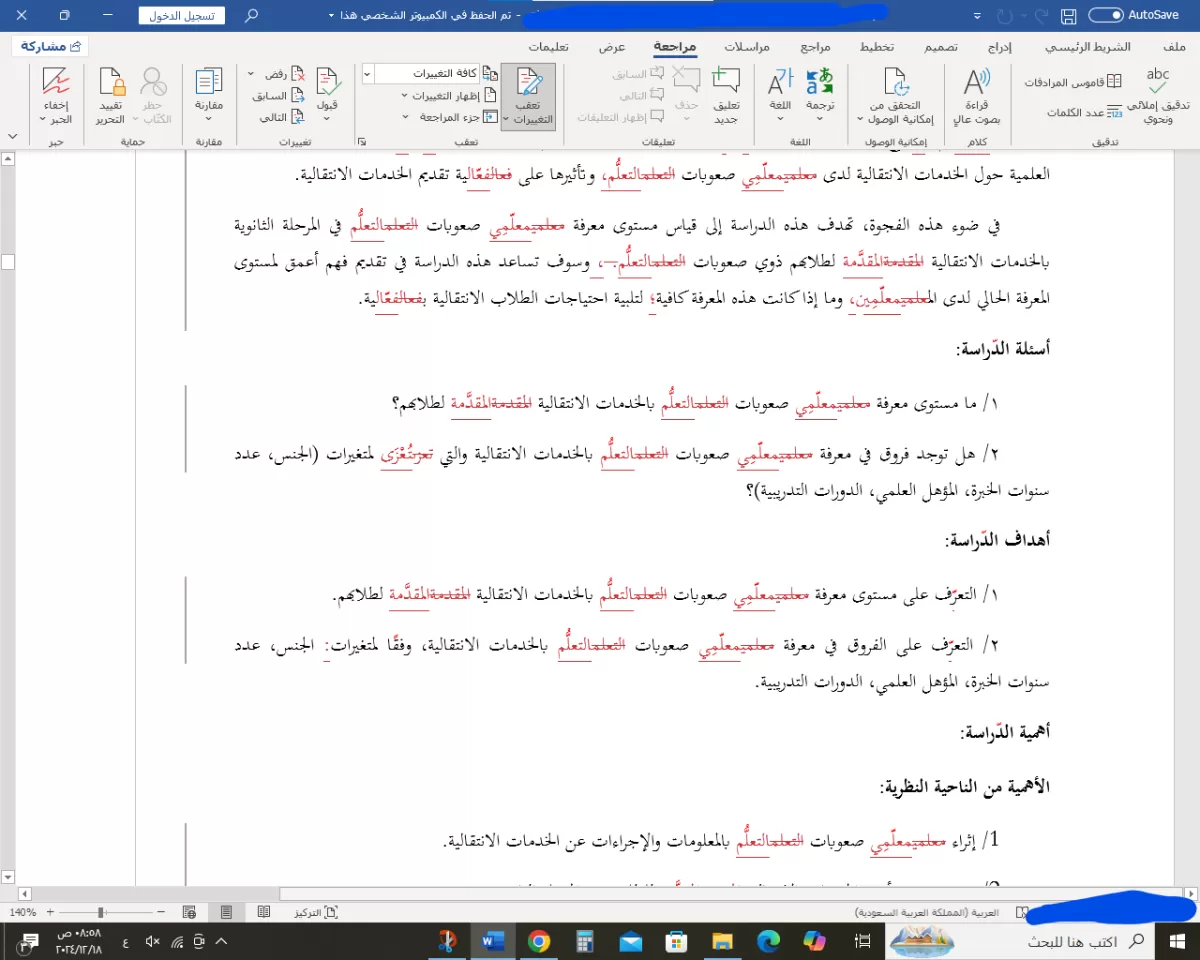Screen dimensions: 1200x960
Task: Go to Next change in Changes group
Action: point(281,117)
